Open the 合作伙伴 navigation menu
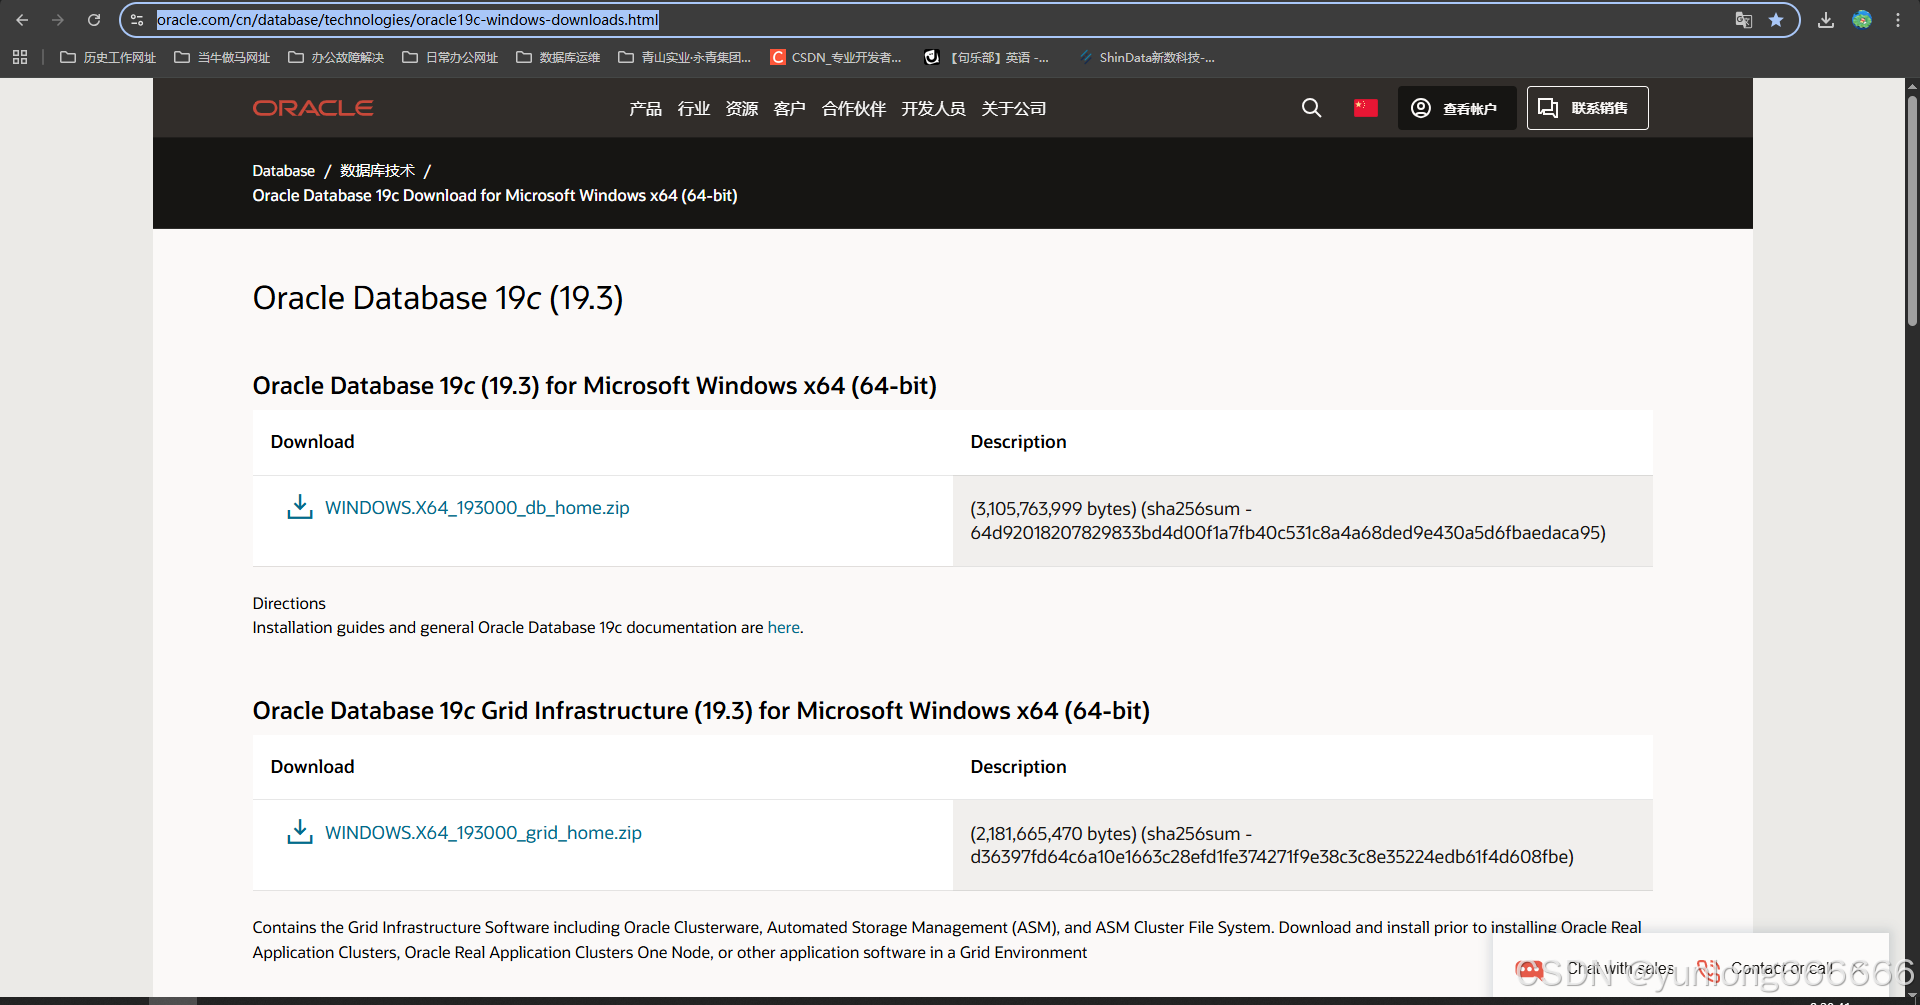This screenshot has width=1920, height=1005. click(853, 108)
